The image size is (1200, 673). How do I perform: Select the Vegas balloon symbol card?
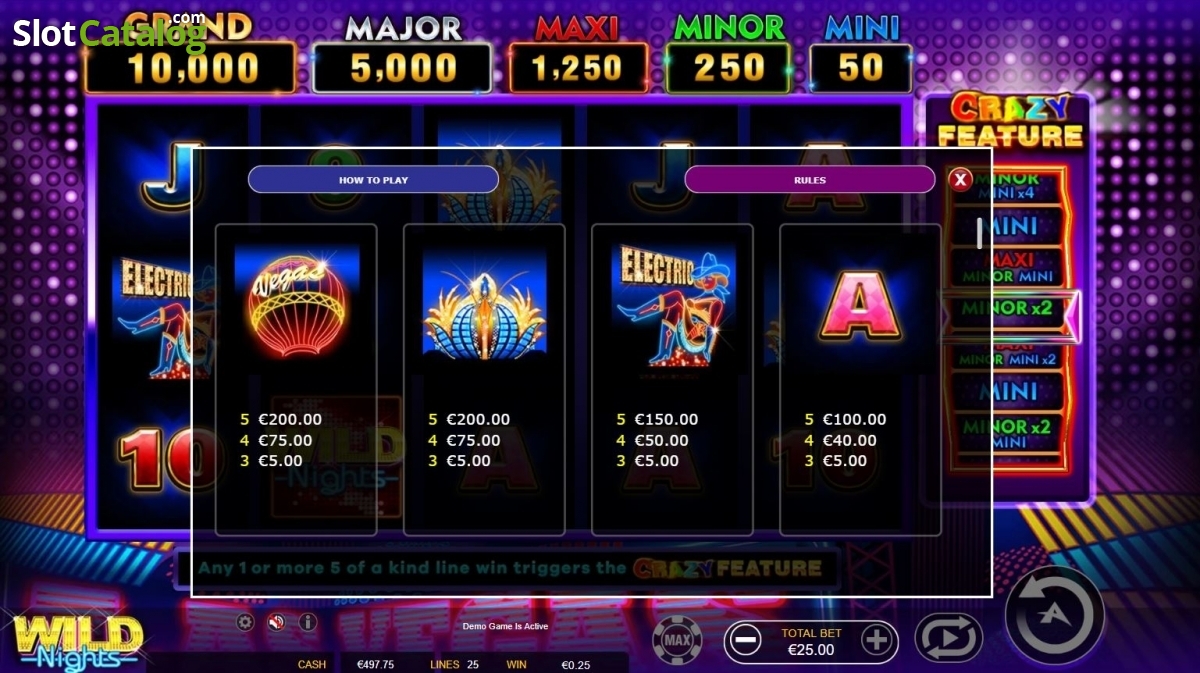(296, 380)
